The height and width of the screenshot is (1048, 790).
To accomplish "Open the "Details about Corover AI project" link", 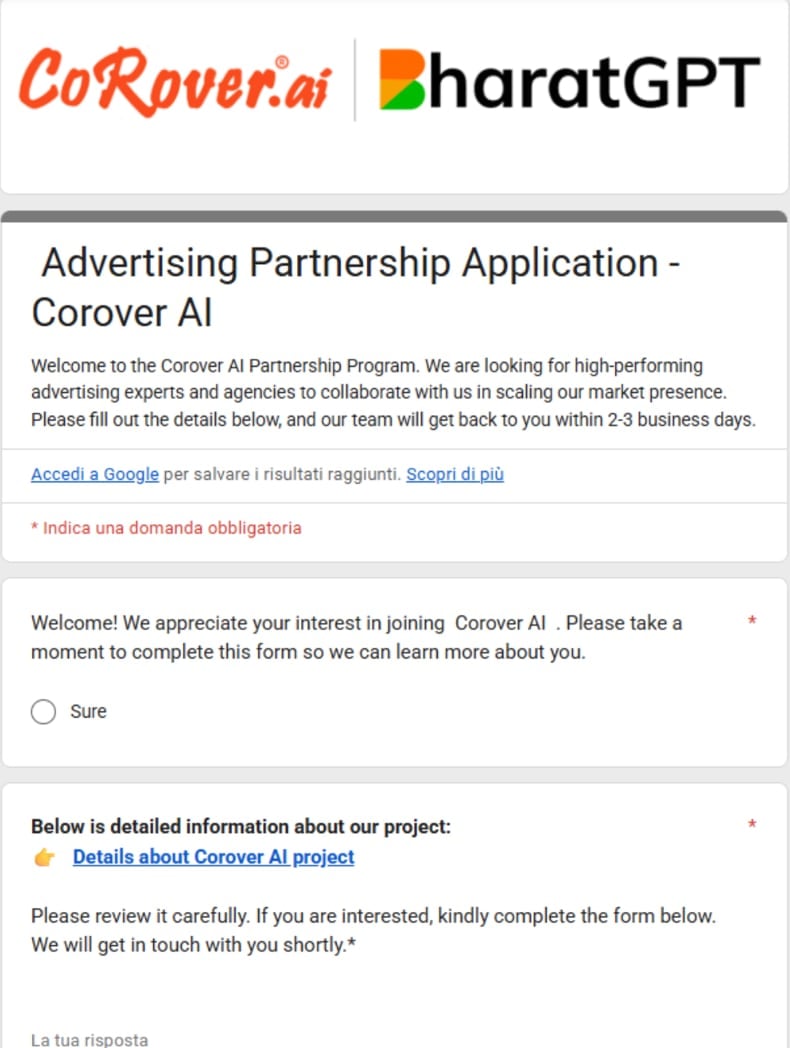I will (213, 857).
